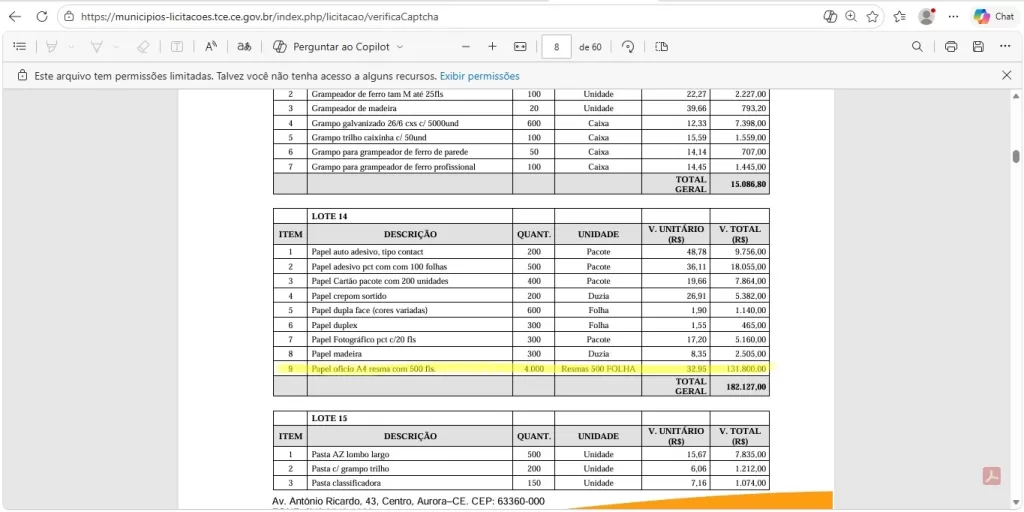Click the Exibir permissões link
Image resolution: width=1024 pixels, height=512 pixels.
pos(479,76)
